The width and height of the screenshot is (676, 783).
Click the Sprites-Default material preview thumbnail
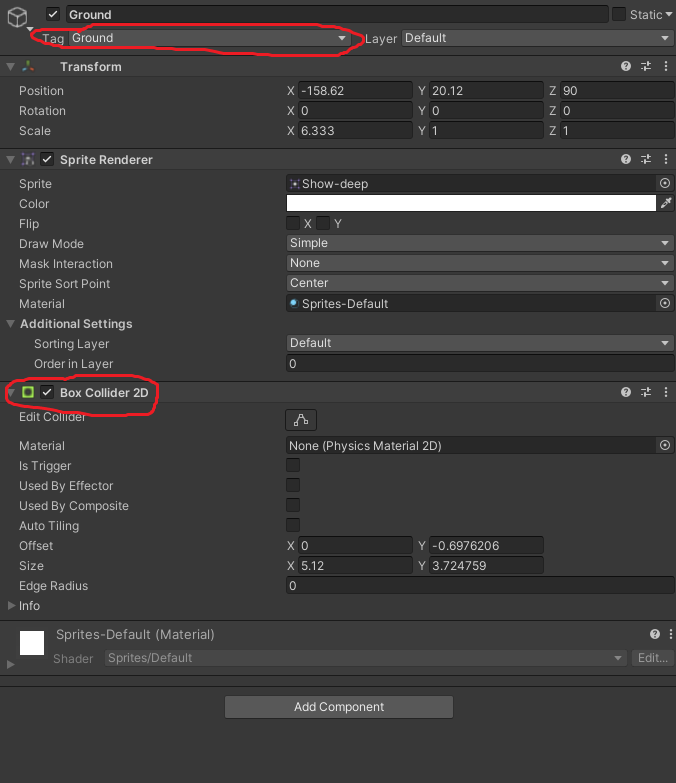[32, 643]
